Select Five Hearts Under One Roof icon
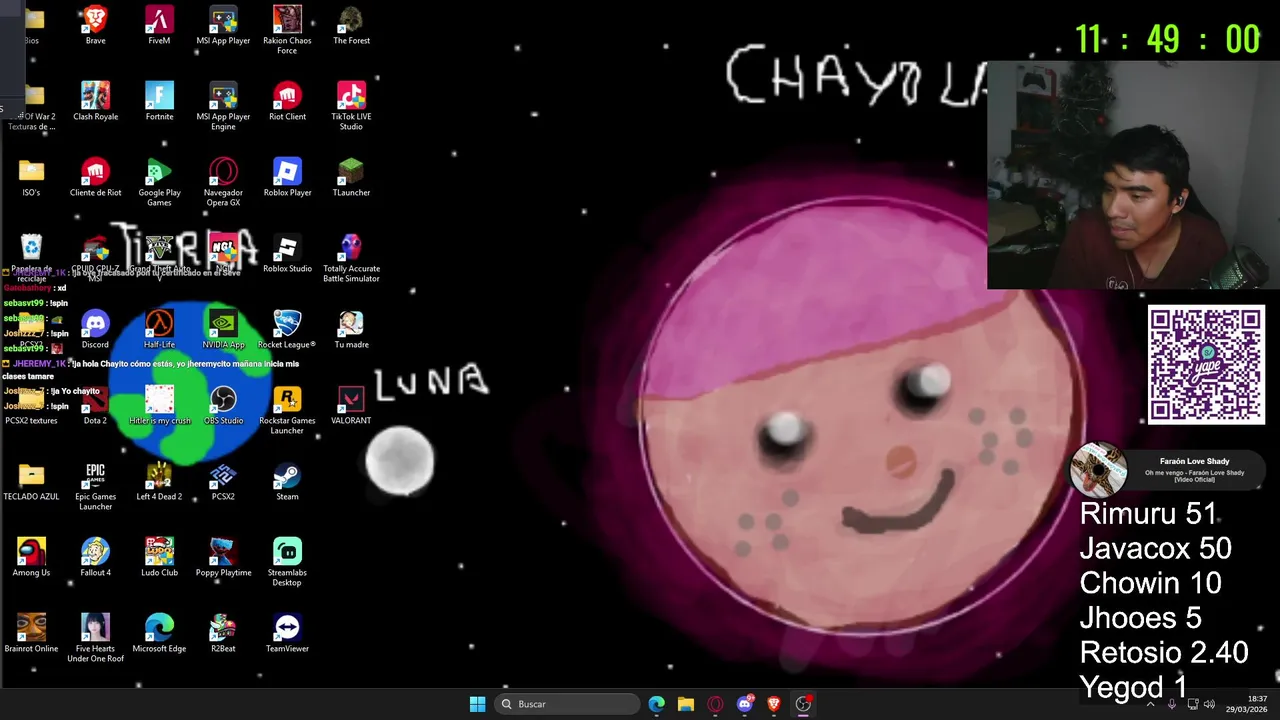 click(95, 638)
